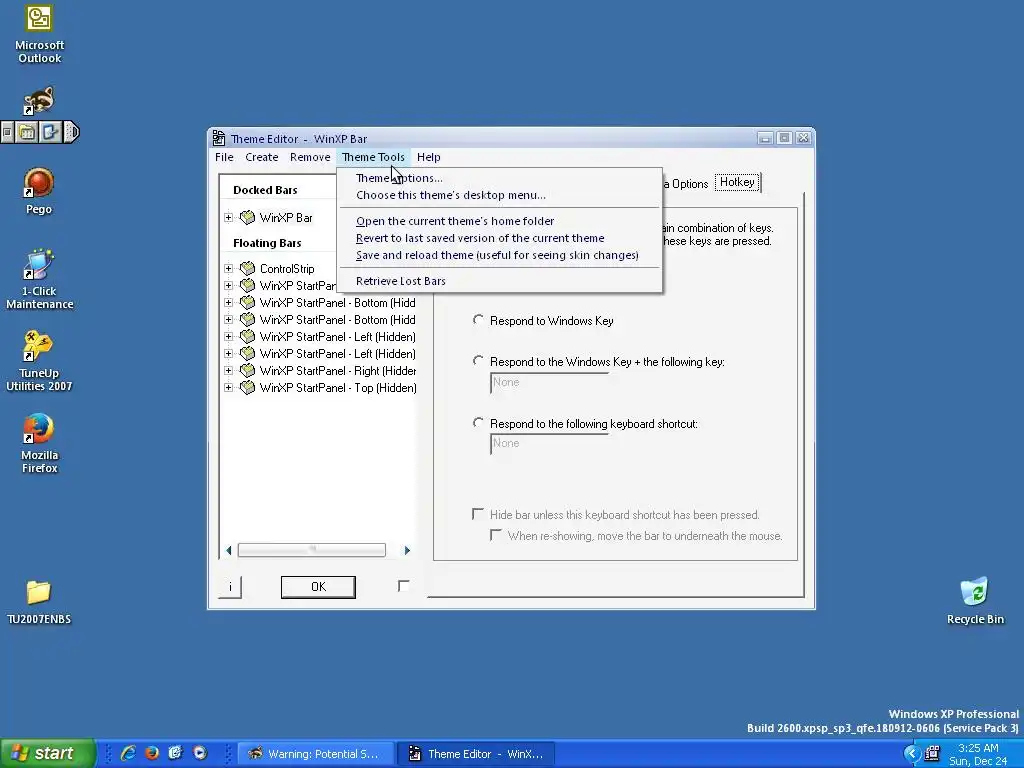Open the Pego desktop shortcut
Screen dimensions: 1024x768
(x=39, y=191)
